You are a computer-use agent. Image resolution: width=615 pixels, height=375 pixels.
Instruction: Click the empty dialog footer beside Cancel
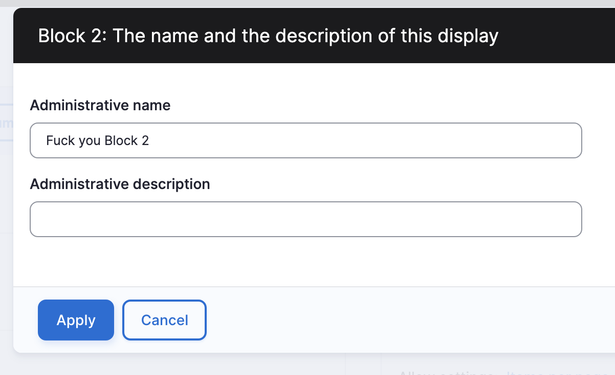(x=408, y=320)
